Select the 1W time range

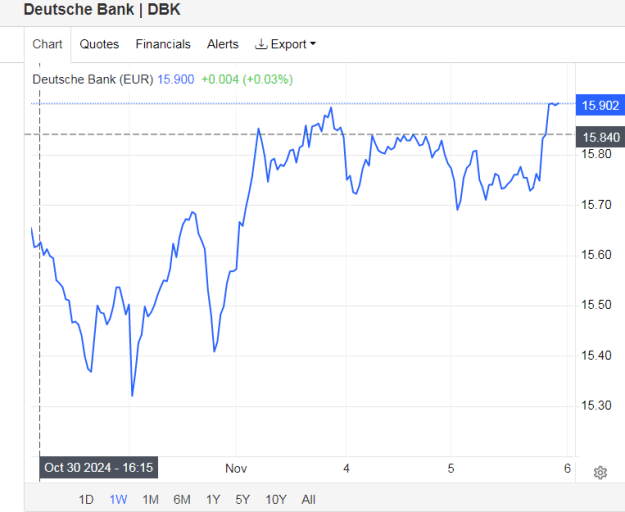(118, 499)
